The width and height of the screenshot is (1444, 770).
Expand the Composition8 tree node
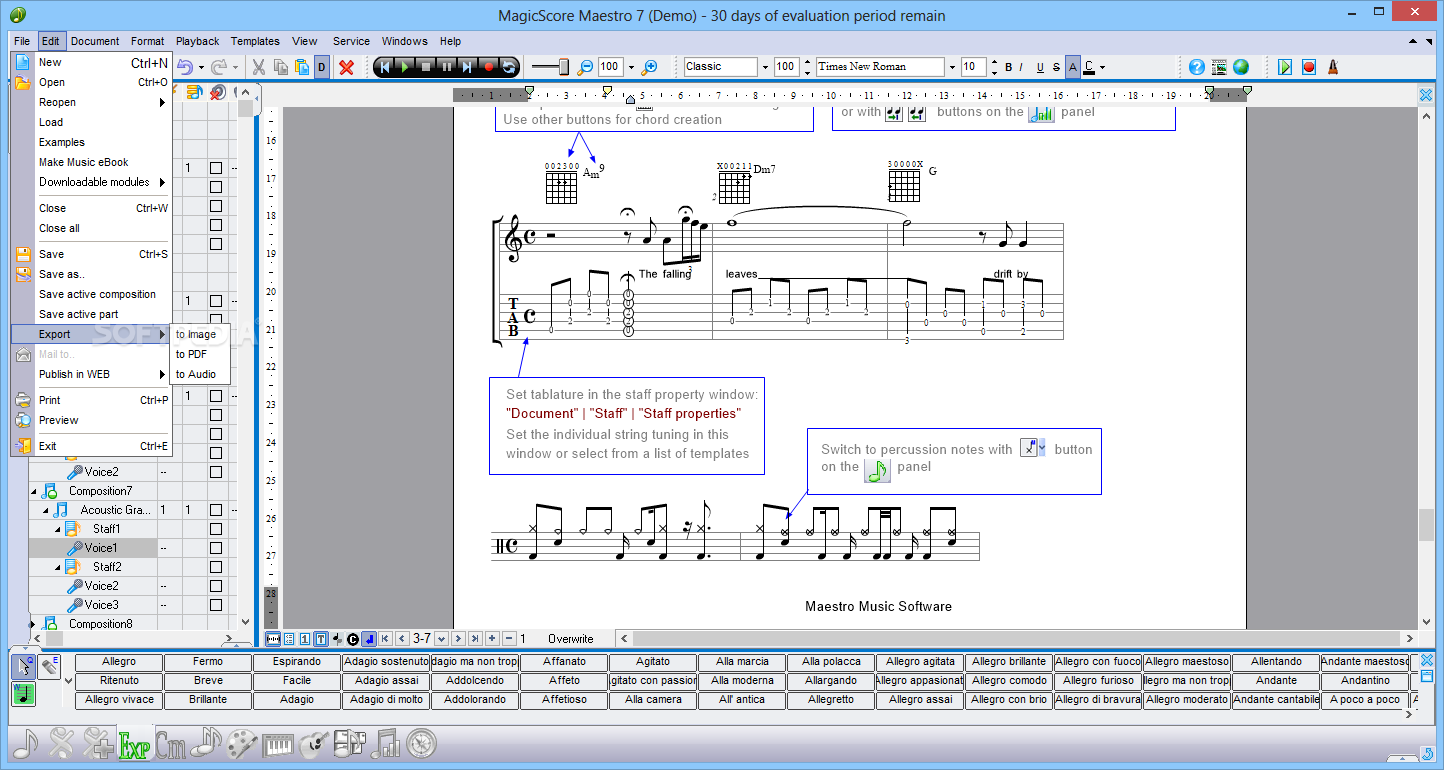pos(34,624)
